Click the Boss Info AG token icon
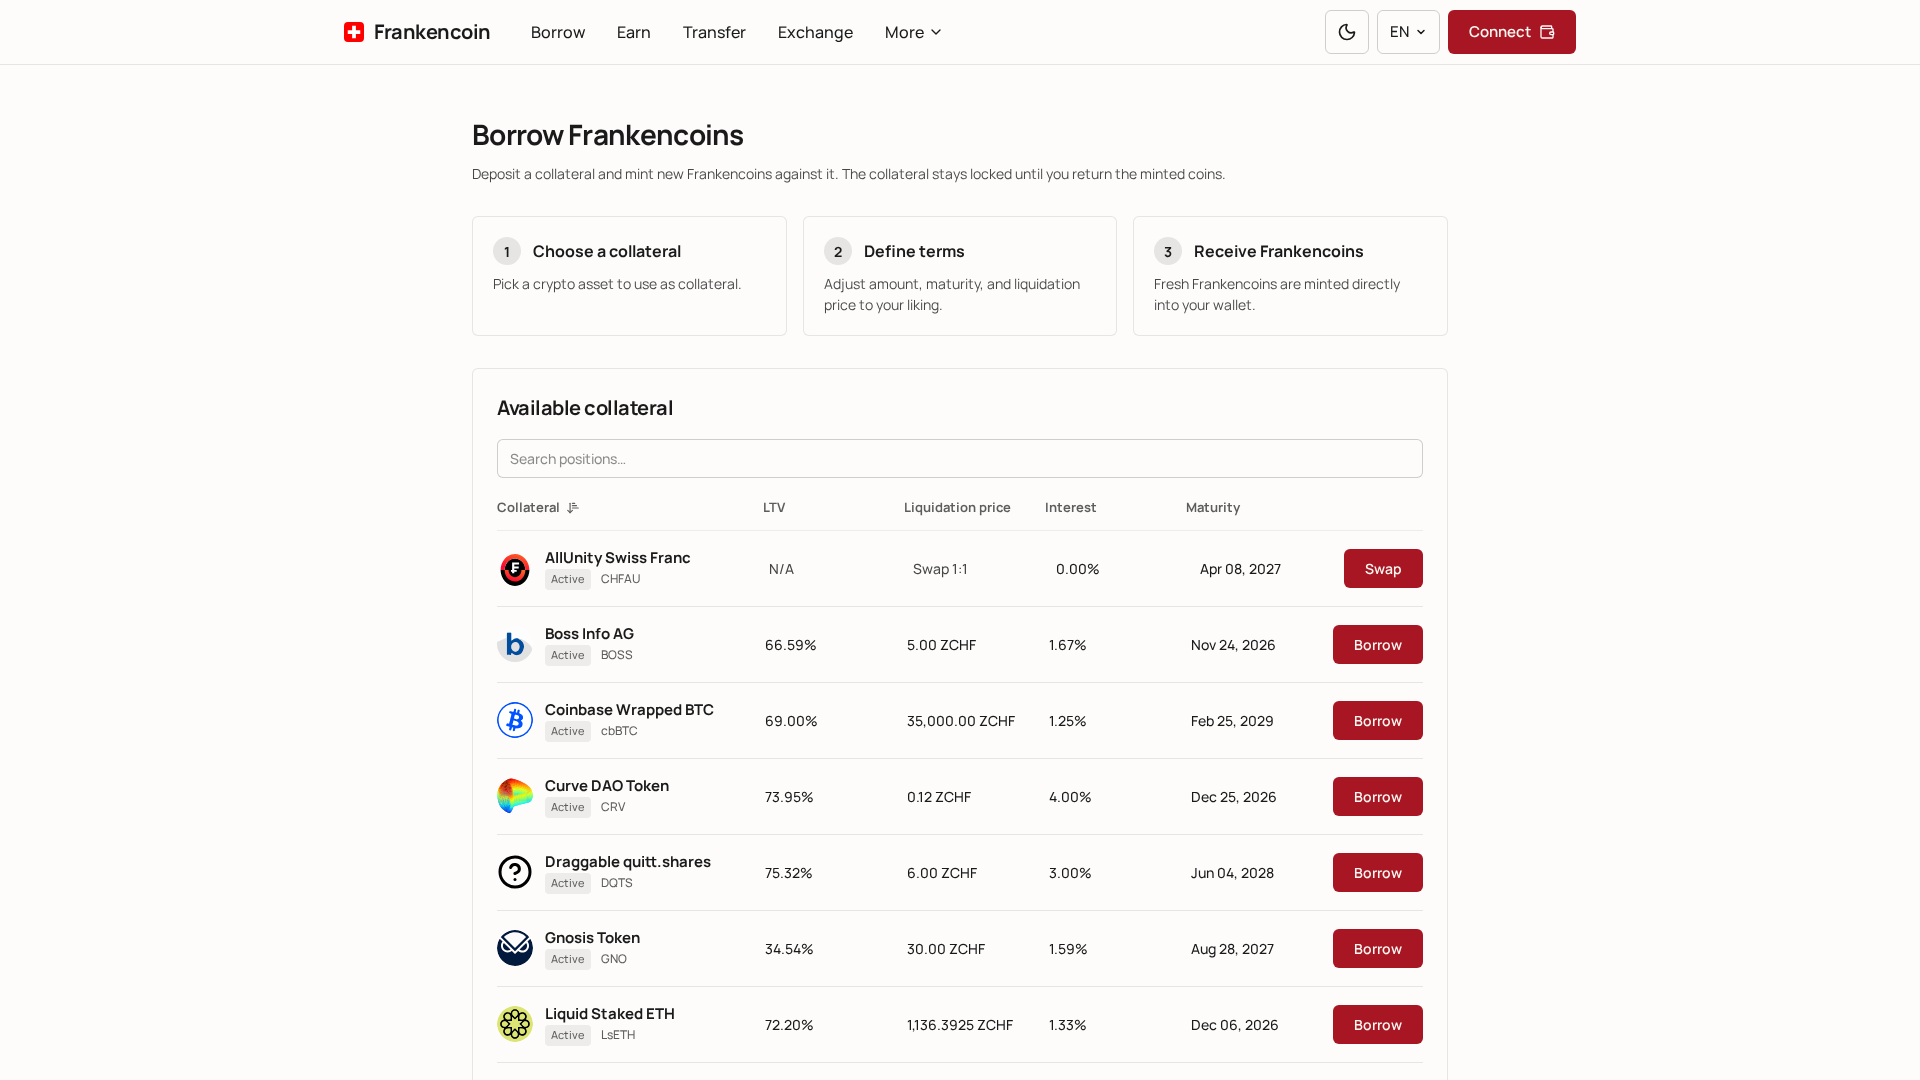Screen dimensions: 1920x1080 pos(515,645)
